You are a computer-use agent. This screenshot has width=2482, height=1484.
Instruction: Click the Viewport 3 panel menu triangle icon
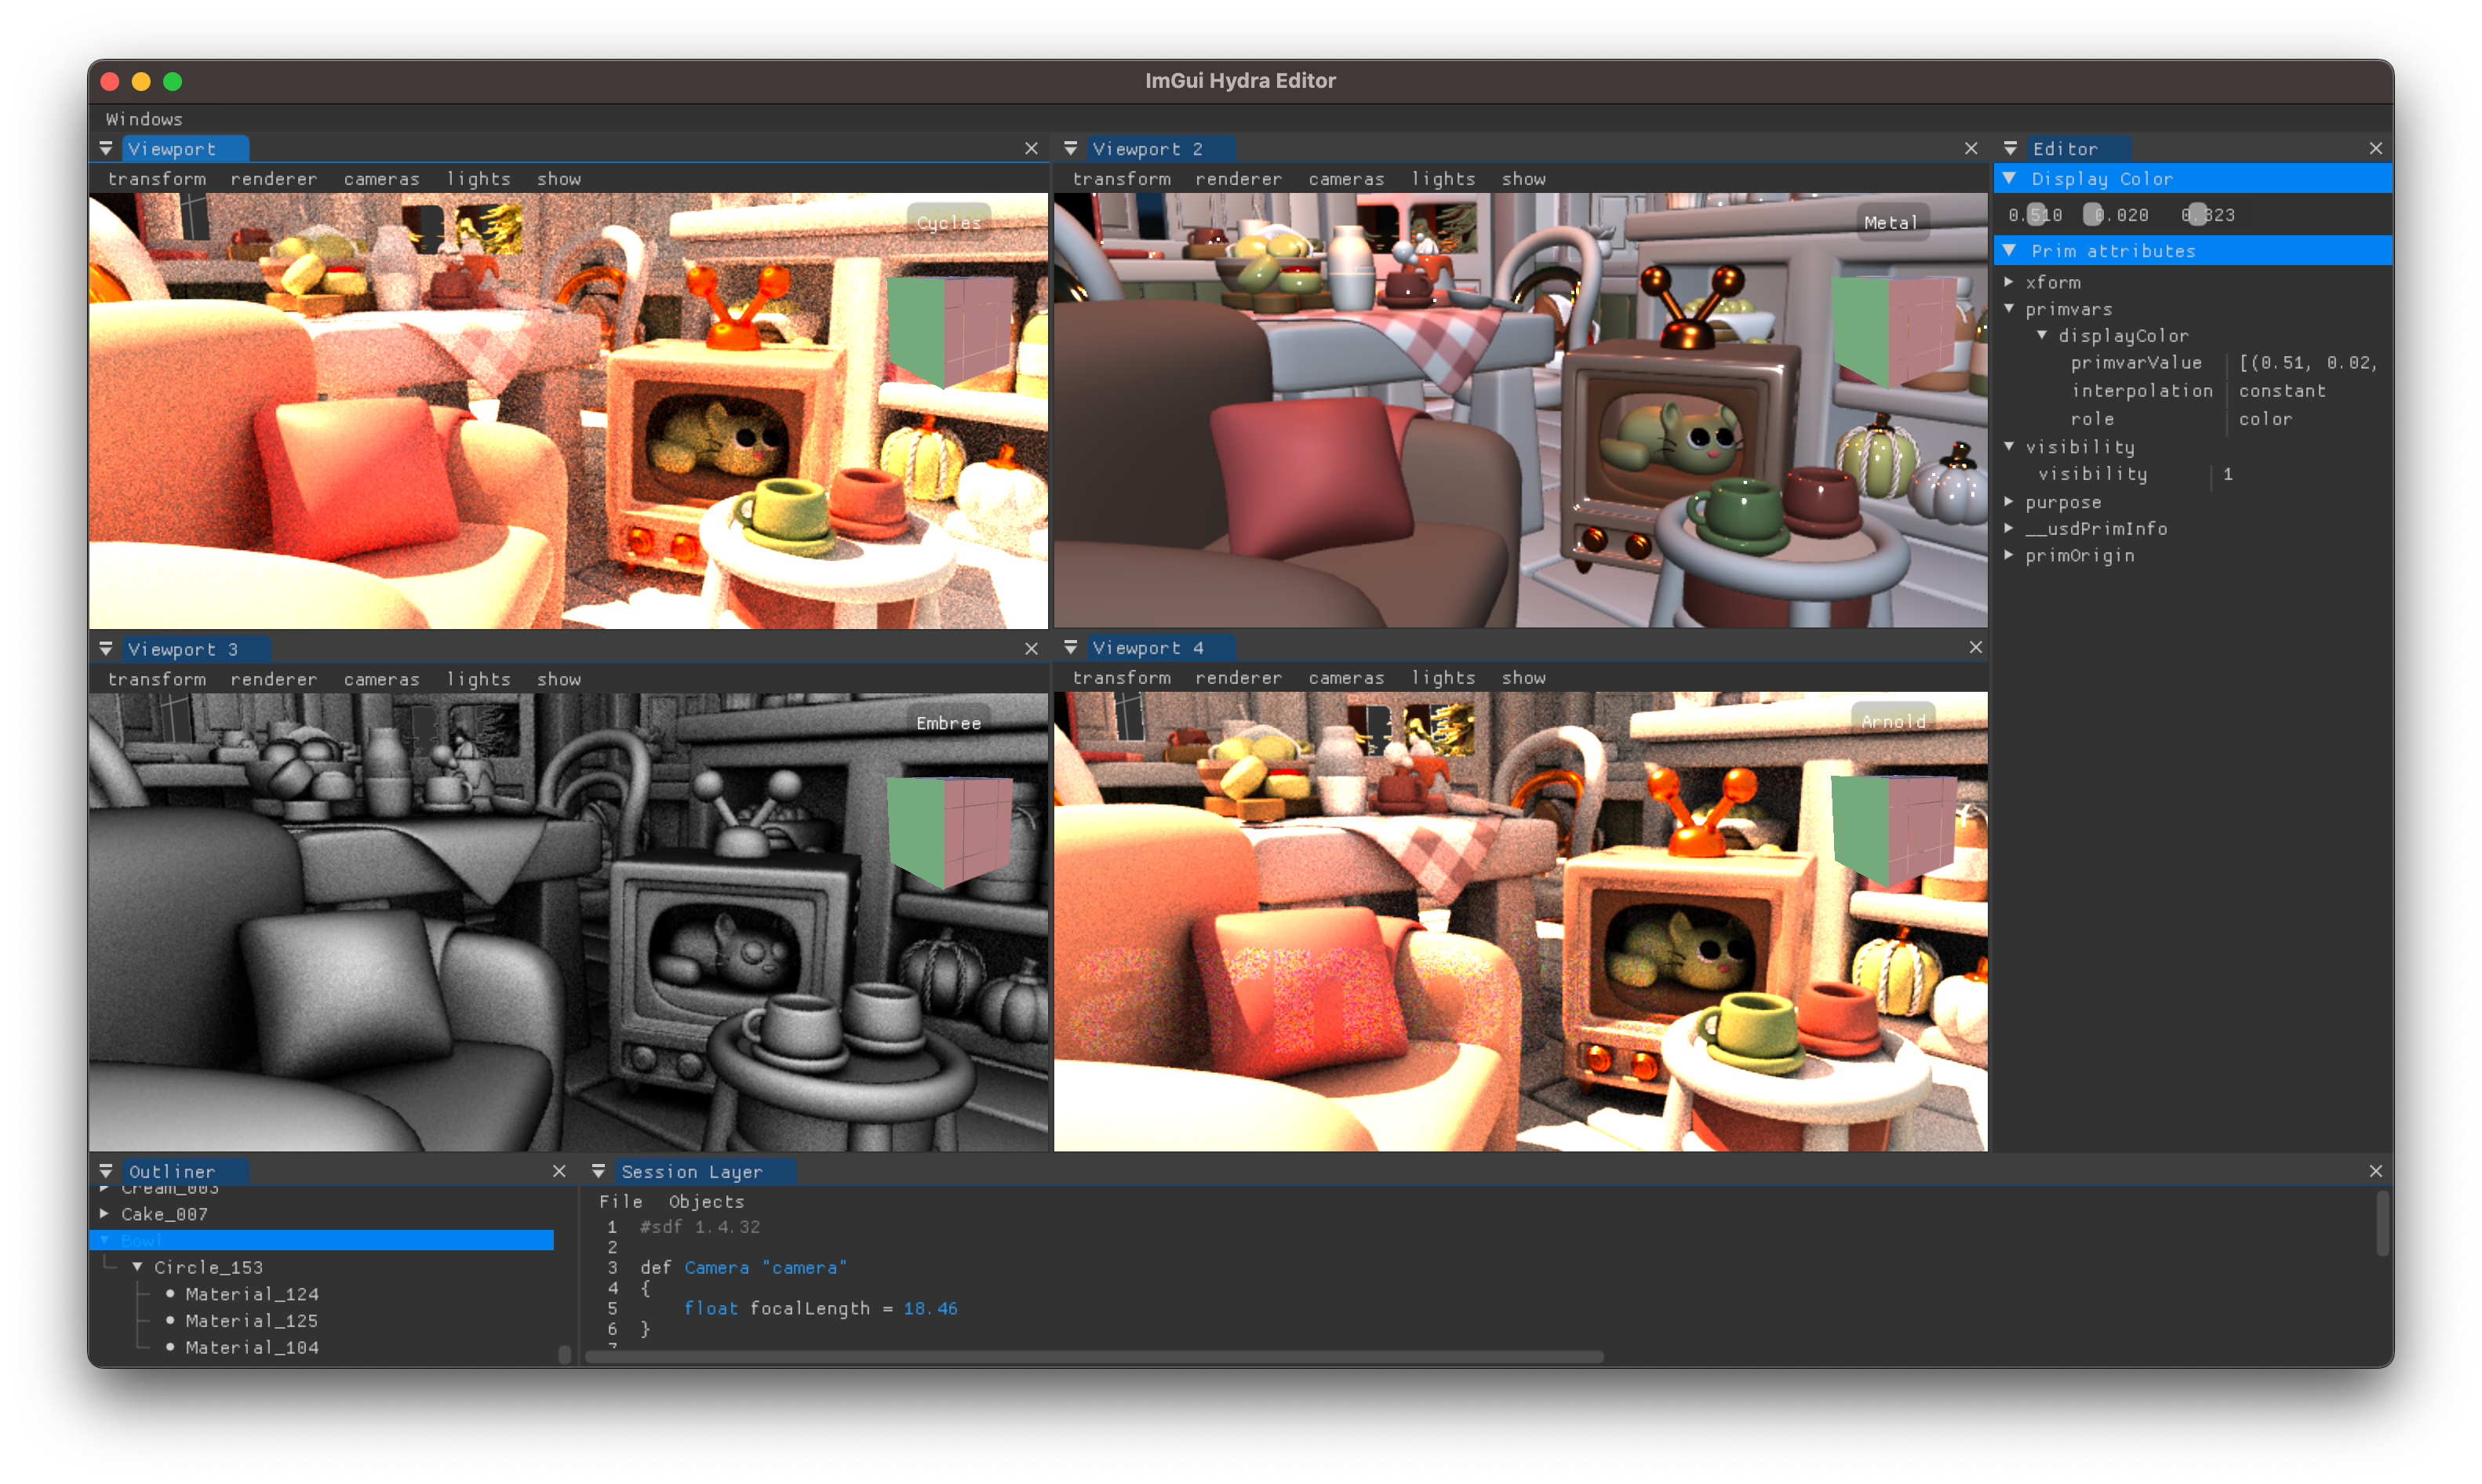(106, 649)
